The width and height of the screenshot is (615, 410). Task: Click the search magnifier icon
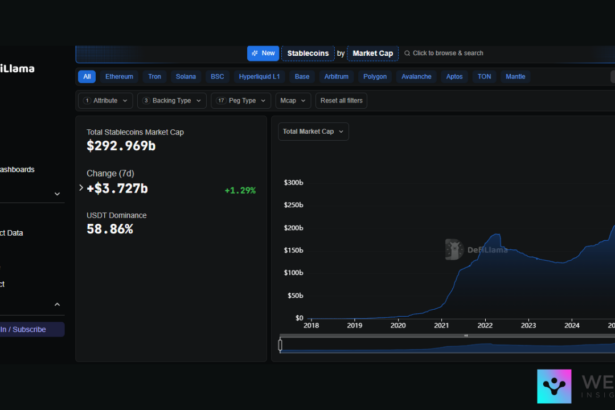click(406, 53)
